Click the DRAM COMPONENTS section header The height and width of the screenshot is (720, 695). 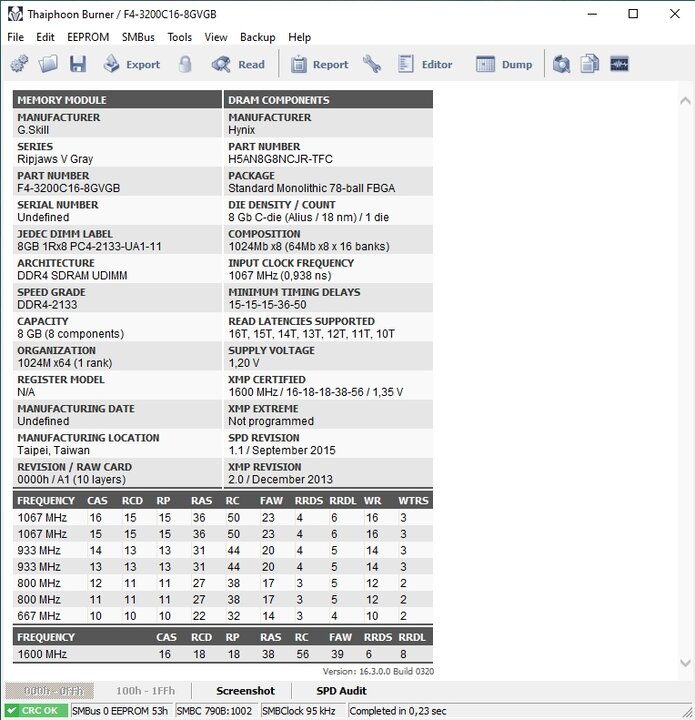tap(328, 100)
